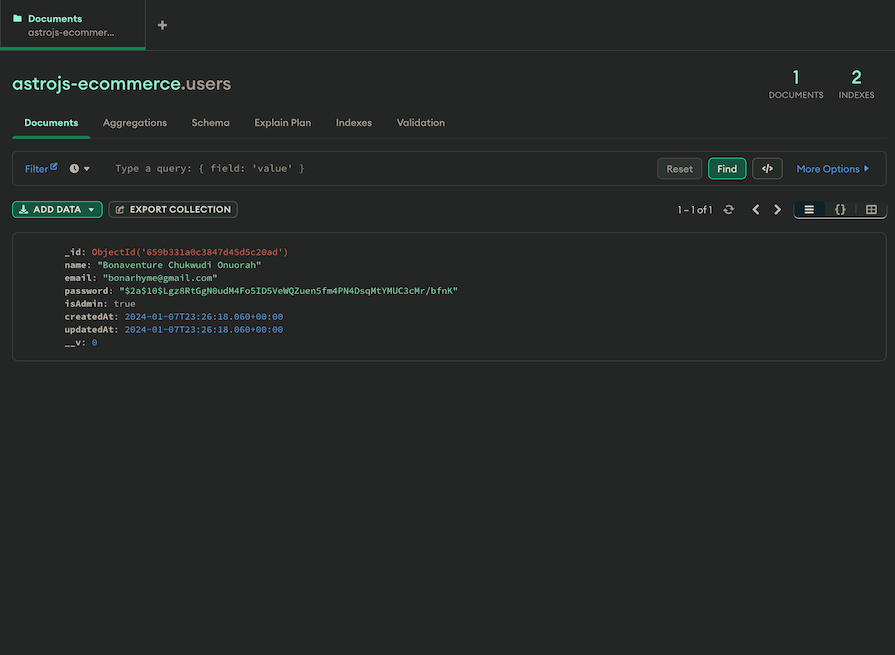This screenshot has height=655, width=895.
Task: Click the email value "bonarhyme@gmail.com"
Action: point(160,278)
